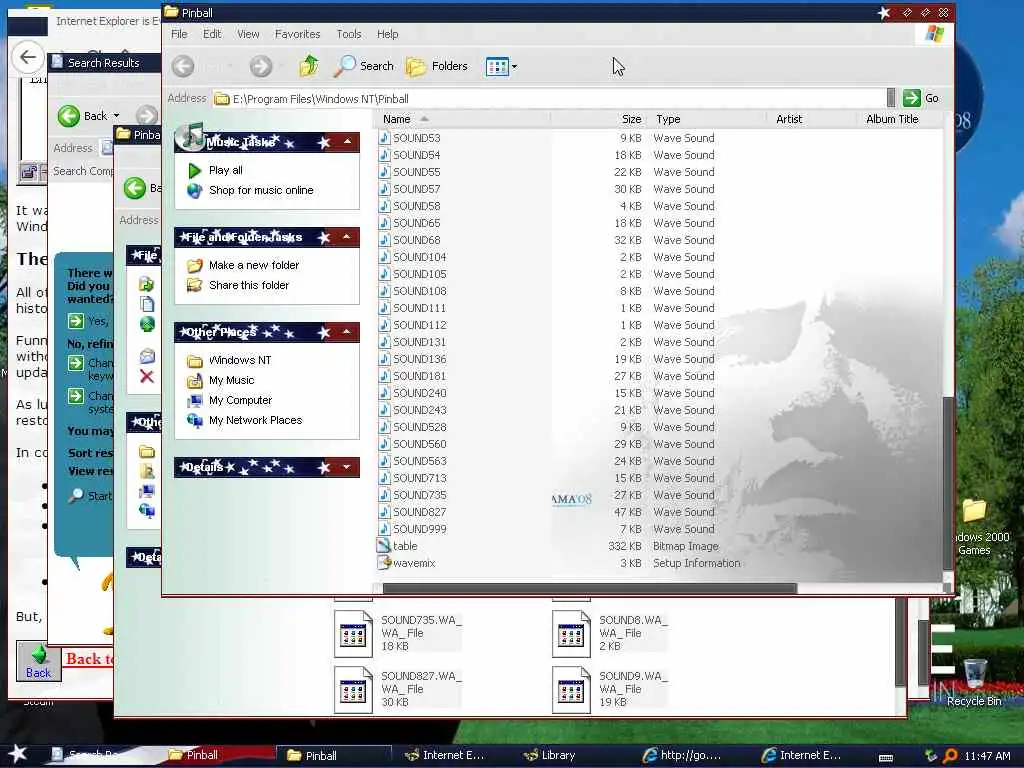The image size is (1024, 768).
Task: Open the address bar dropdown arrow
Action: (x=891, y=98)
